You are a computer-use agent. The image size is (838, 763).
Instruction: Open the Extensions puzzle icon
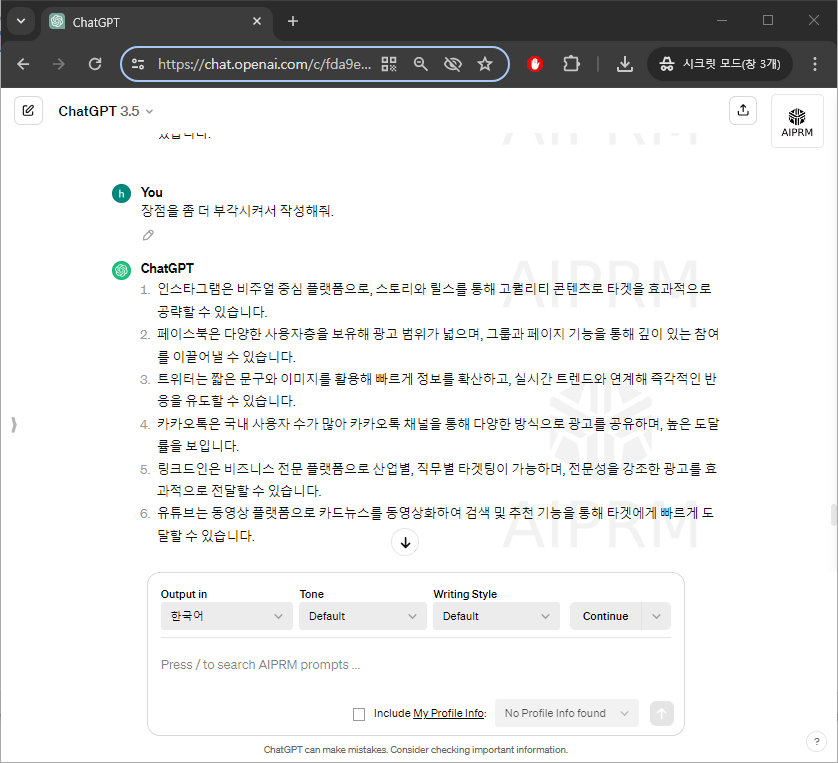pyautogui.click(x=571, y=64)
